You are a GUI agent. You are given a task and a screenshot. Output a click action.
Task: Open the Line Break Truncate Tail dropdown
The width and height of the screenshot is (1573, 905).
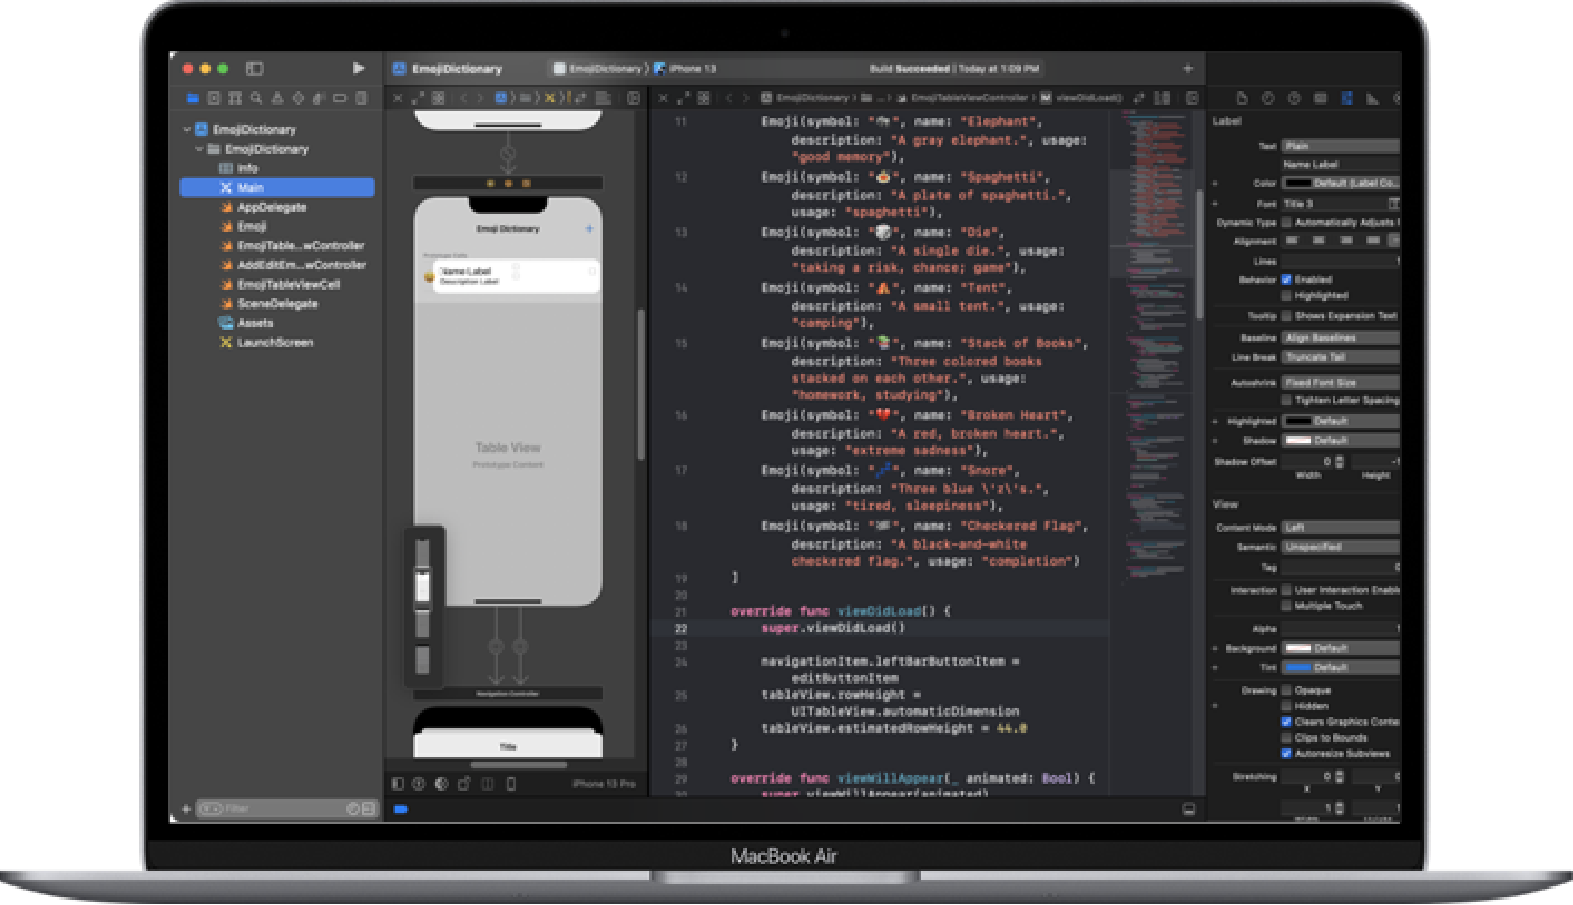1341,357
